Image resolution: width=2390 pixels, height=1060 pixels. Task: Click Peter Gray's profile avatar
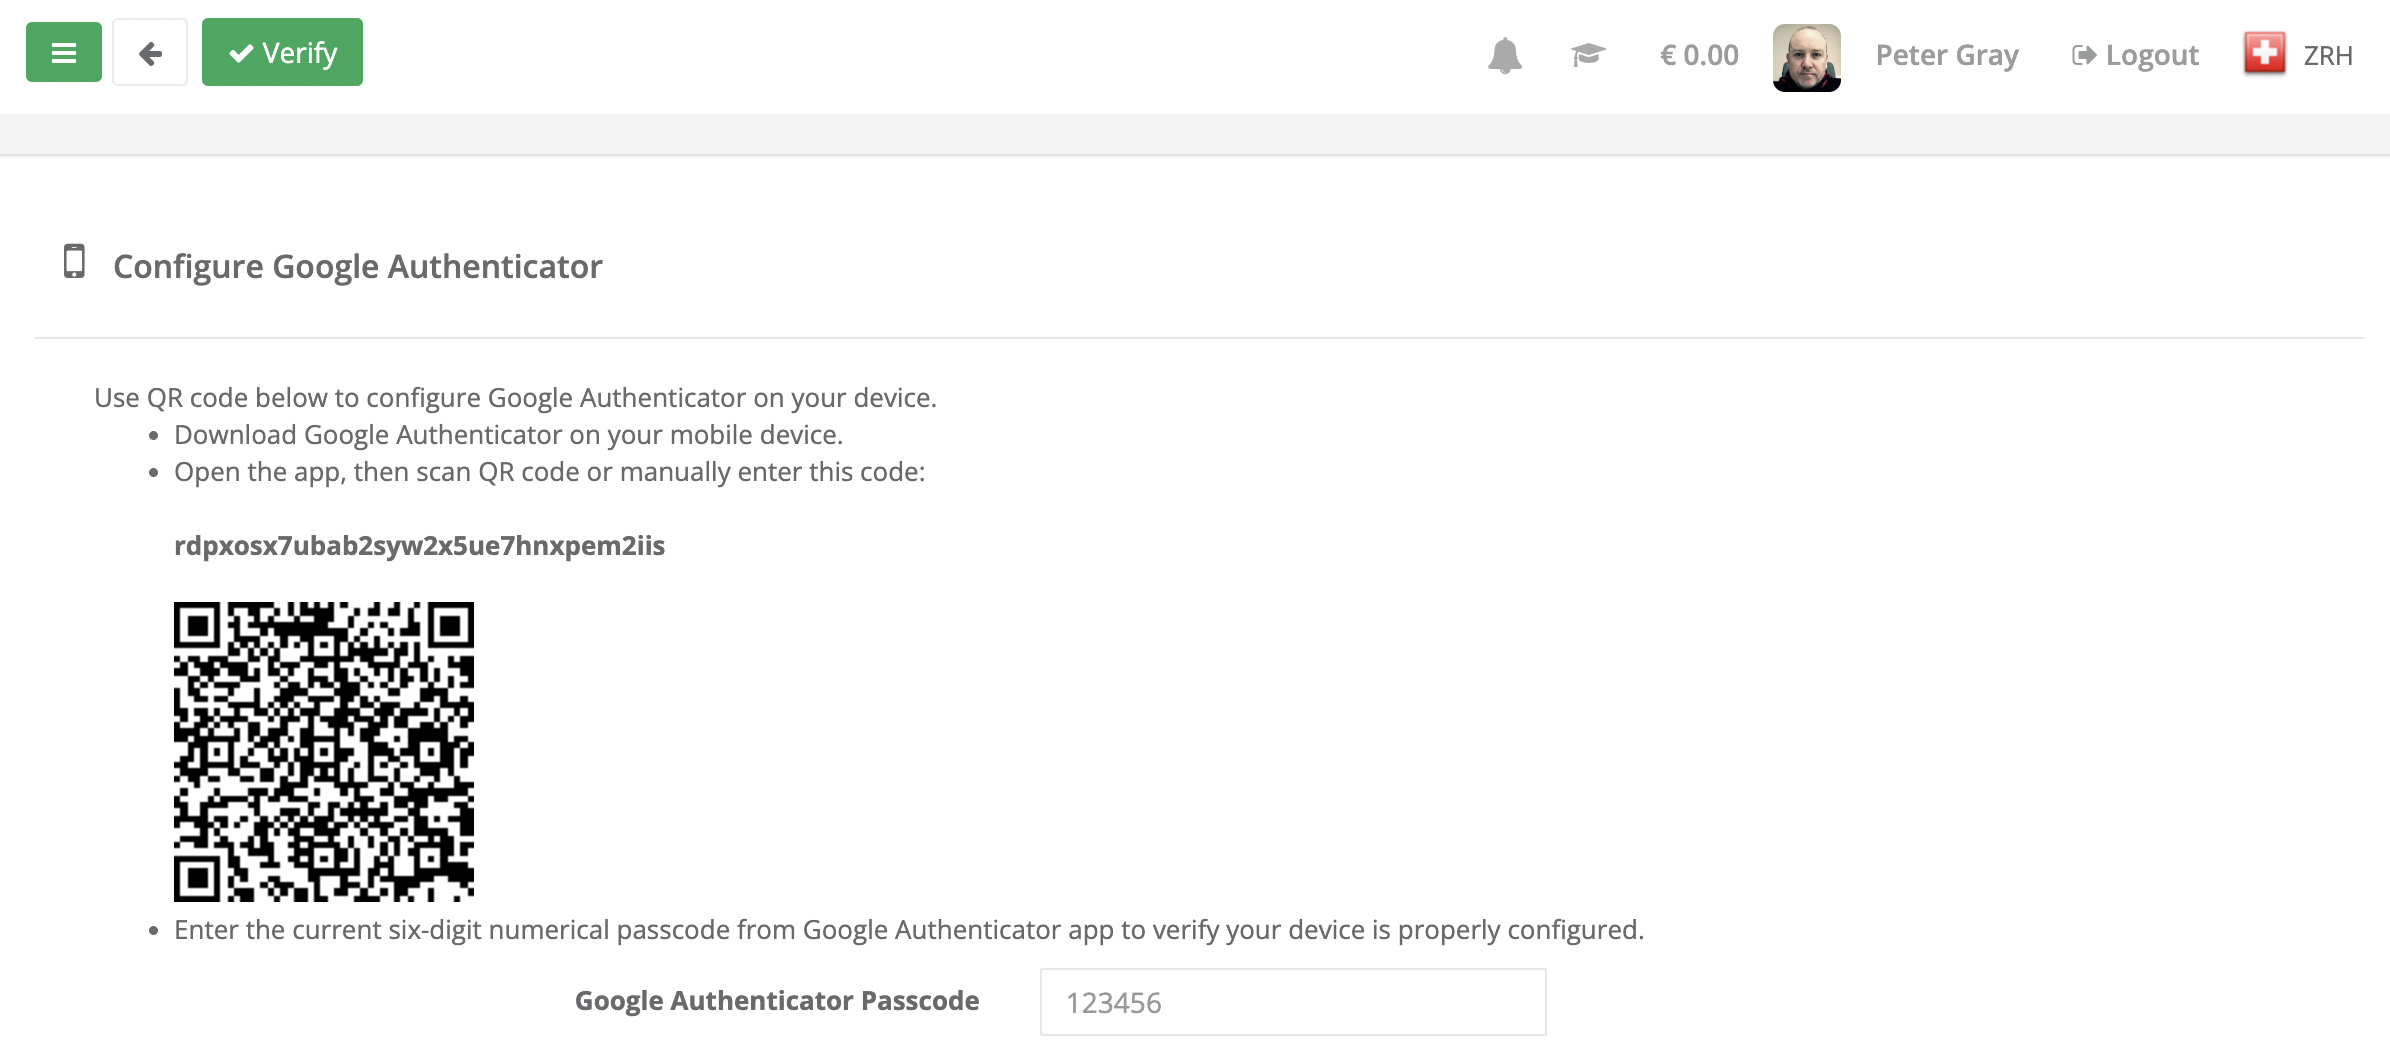[x=1806, y=57]
